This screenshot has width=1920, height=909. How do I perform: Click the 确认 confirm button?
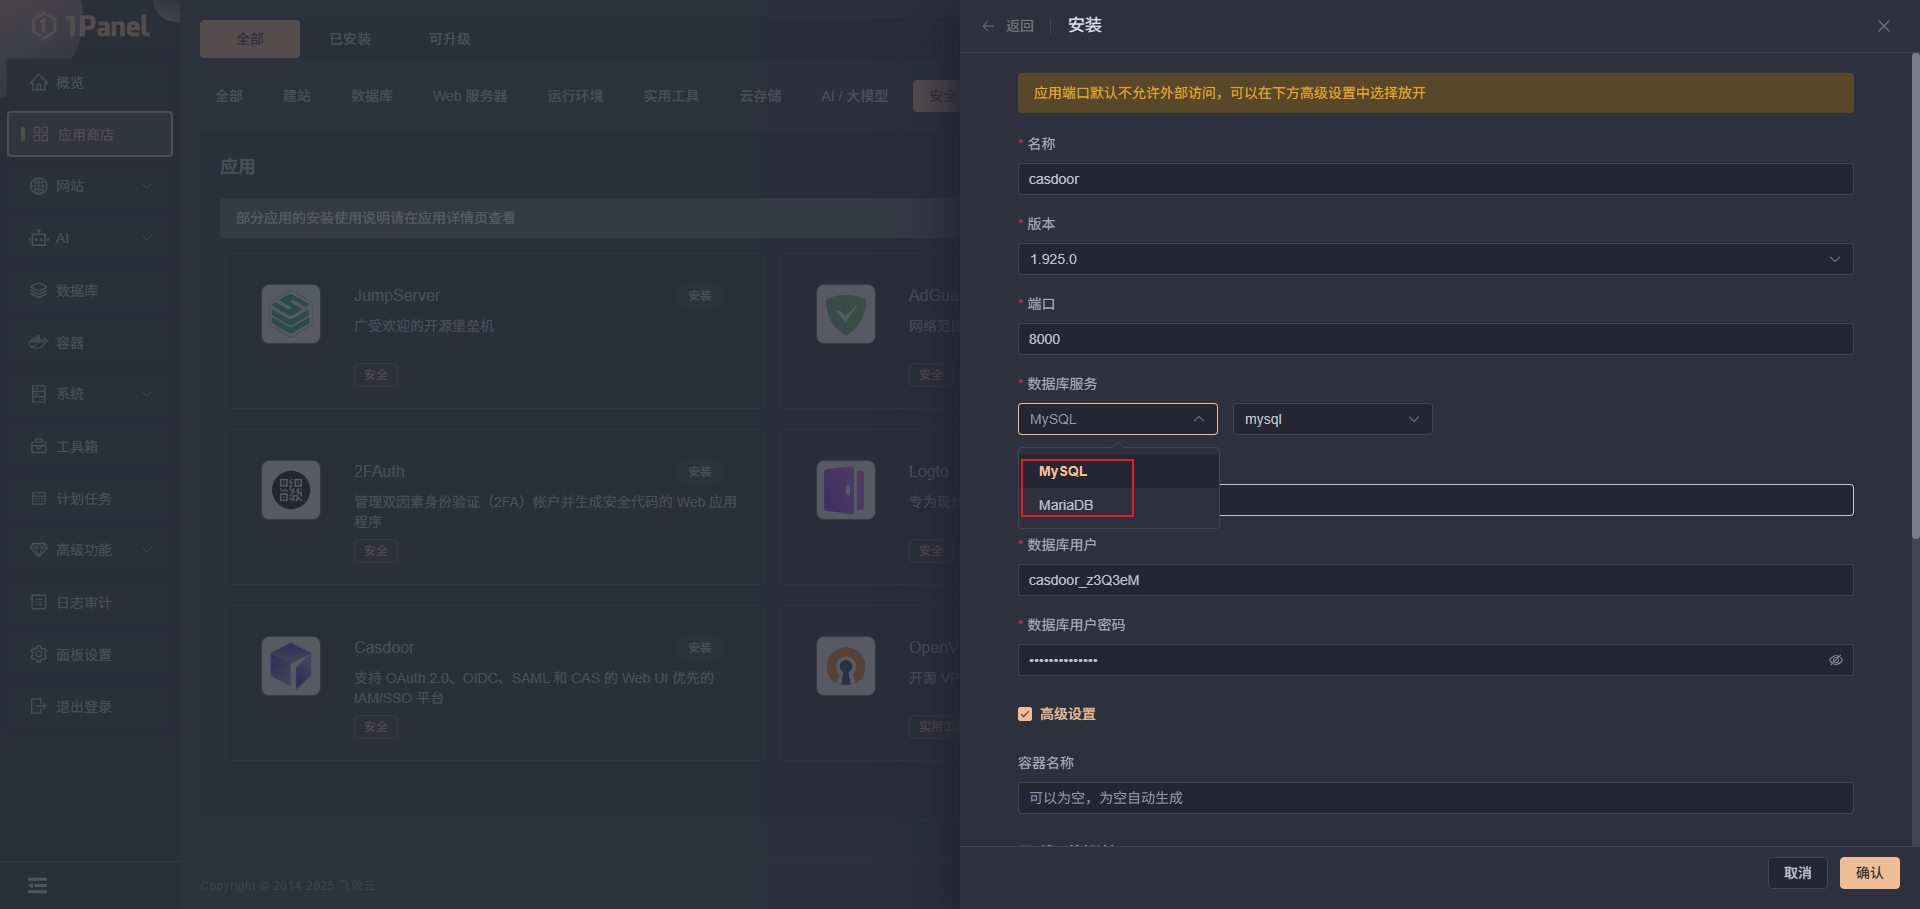point(1870,873)
